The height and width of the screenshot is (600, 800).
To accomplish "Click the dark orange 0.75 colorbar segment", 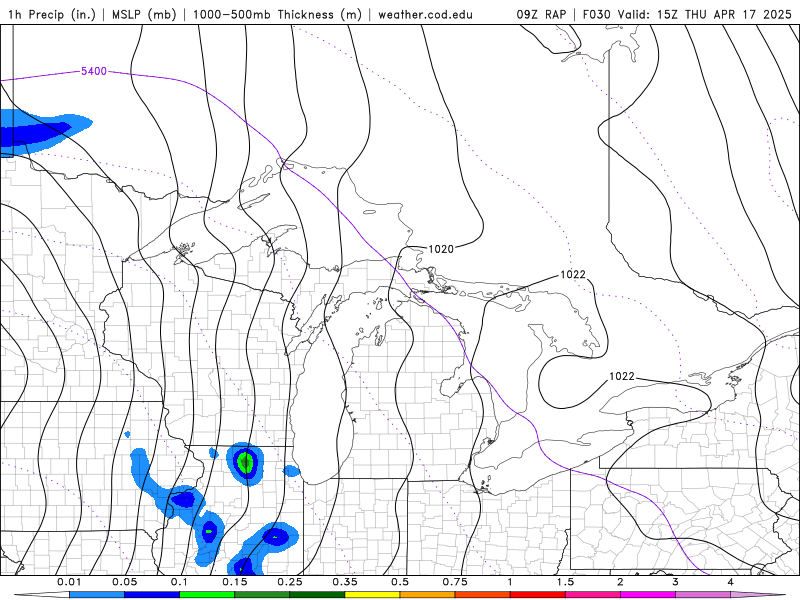I will pos(483,595).
